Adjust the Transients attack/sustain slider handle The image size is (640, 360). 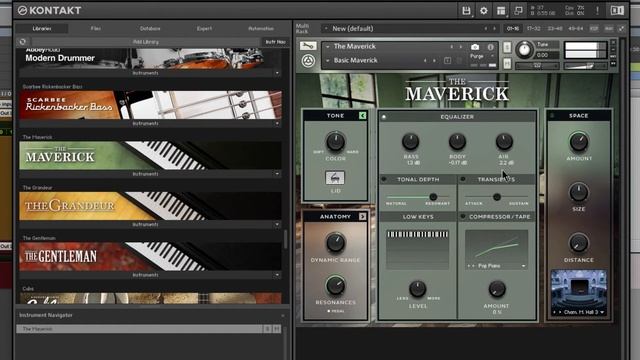tap(497, 197)
